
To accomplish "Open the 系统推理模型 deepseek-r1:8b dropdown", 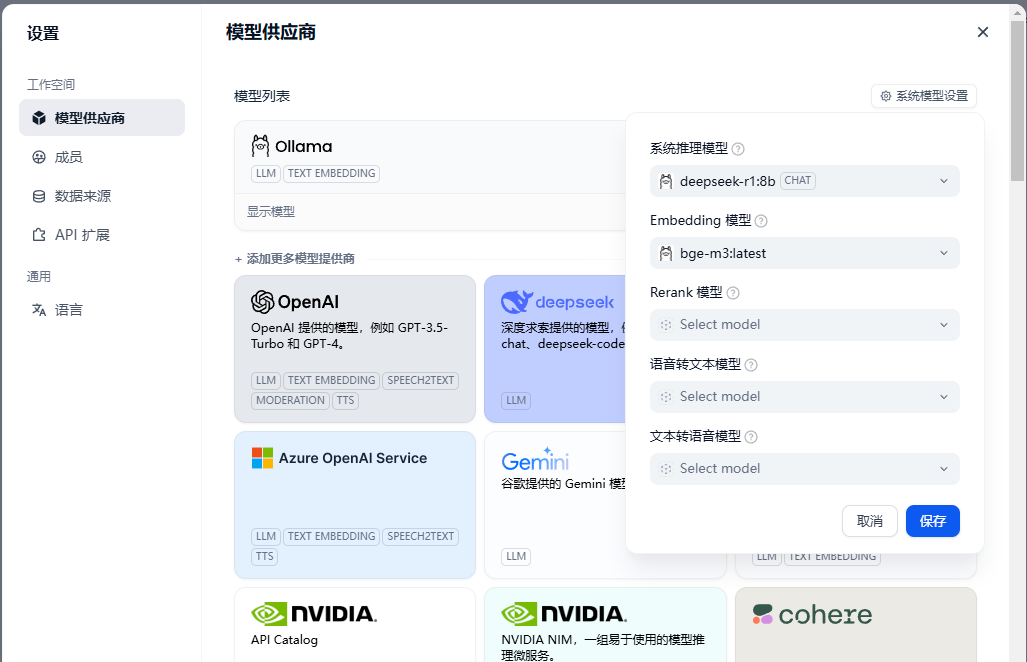I will (804, 181).
